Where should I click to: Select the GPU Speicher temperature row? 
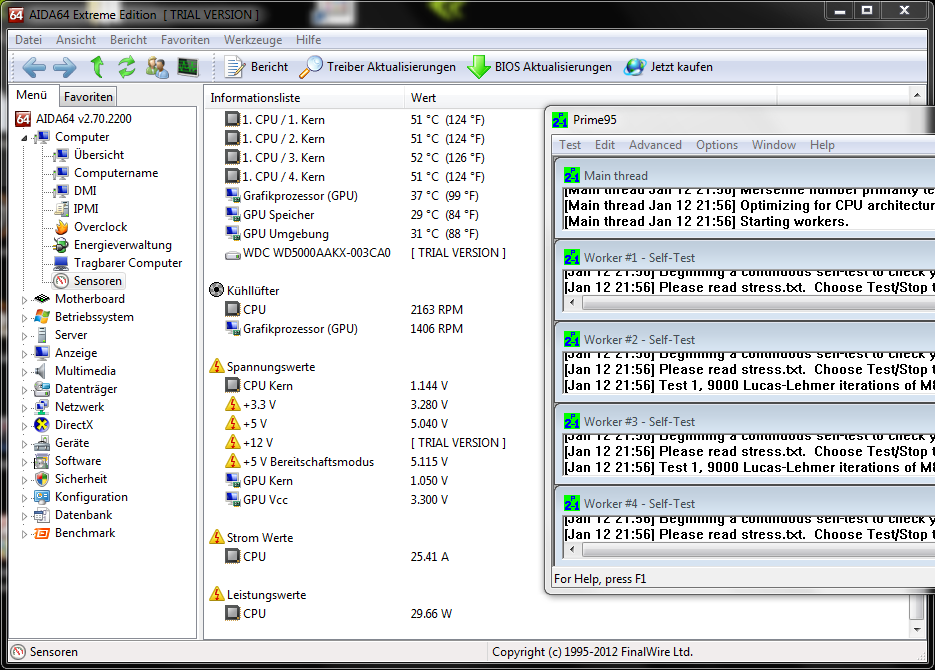[x=352, y=215]
